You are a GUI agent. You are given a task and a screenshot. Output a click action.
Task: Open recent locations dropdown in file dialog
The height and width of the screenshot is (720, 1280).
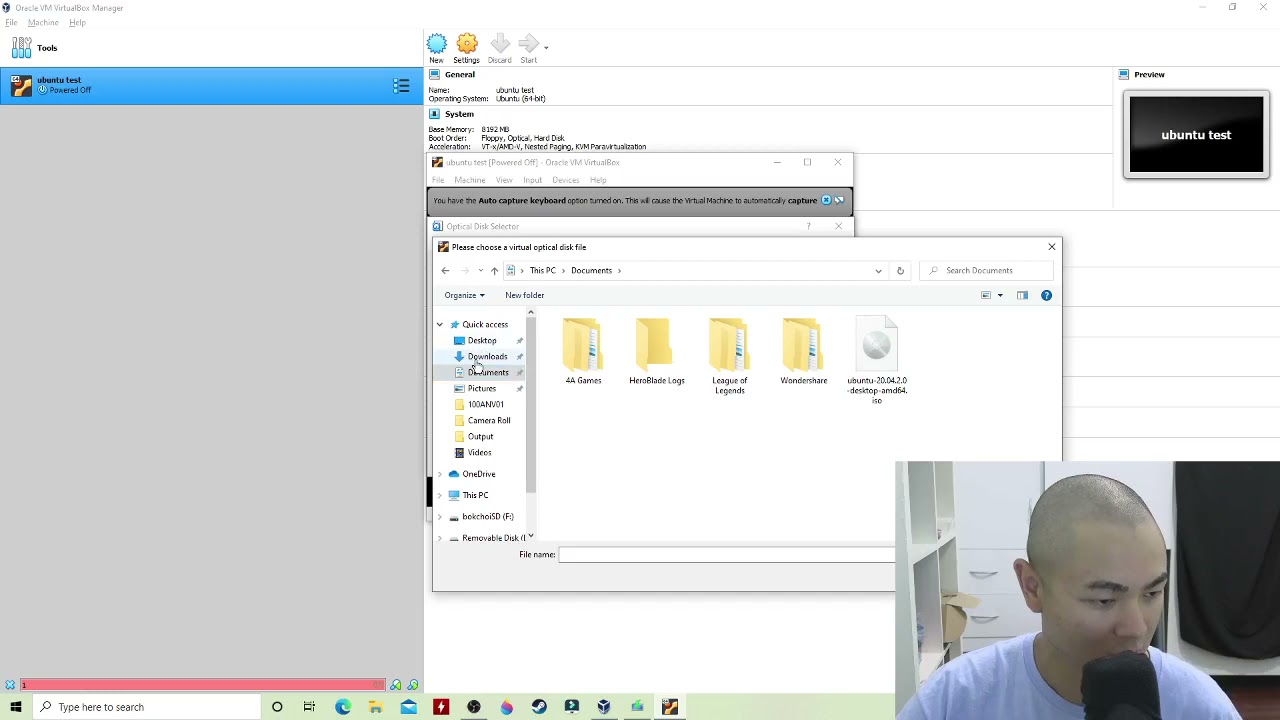[481, 271]
